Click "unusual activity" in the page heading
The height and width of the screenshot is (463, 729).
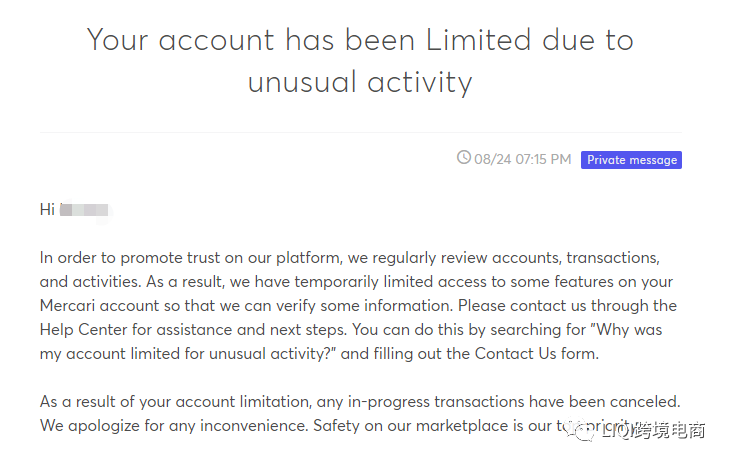click(359, 82)
